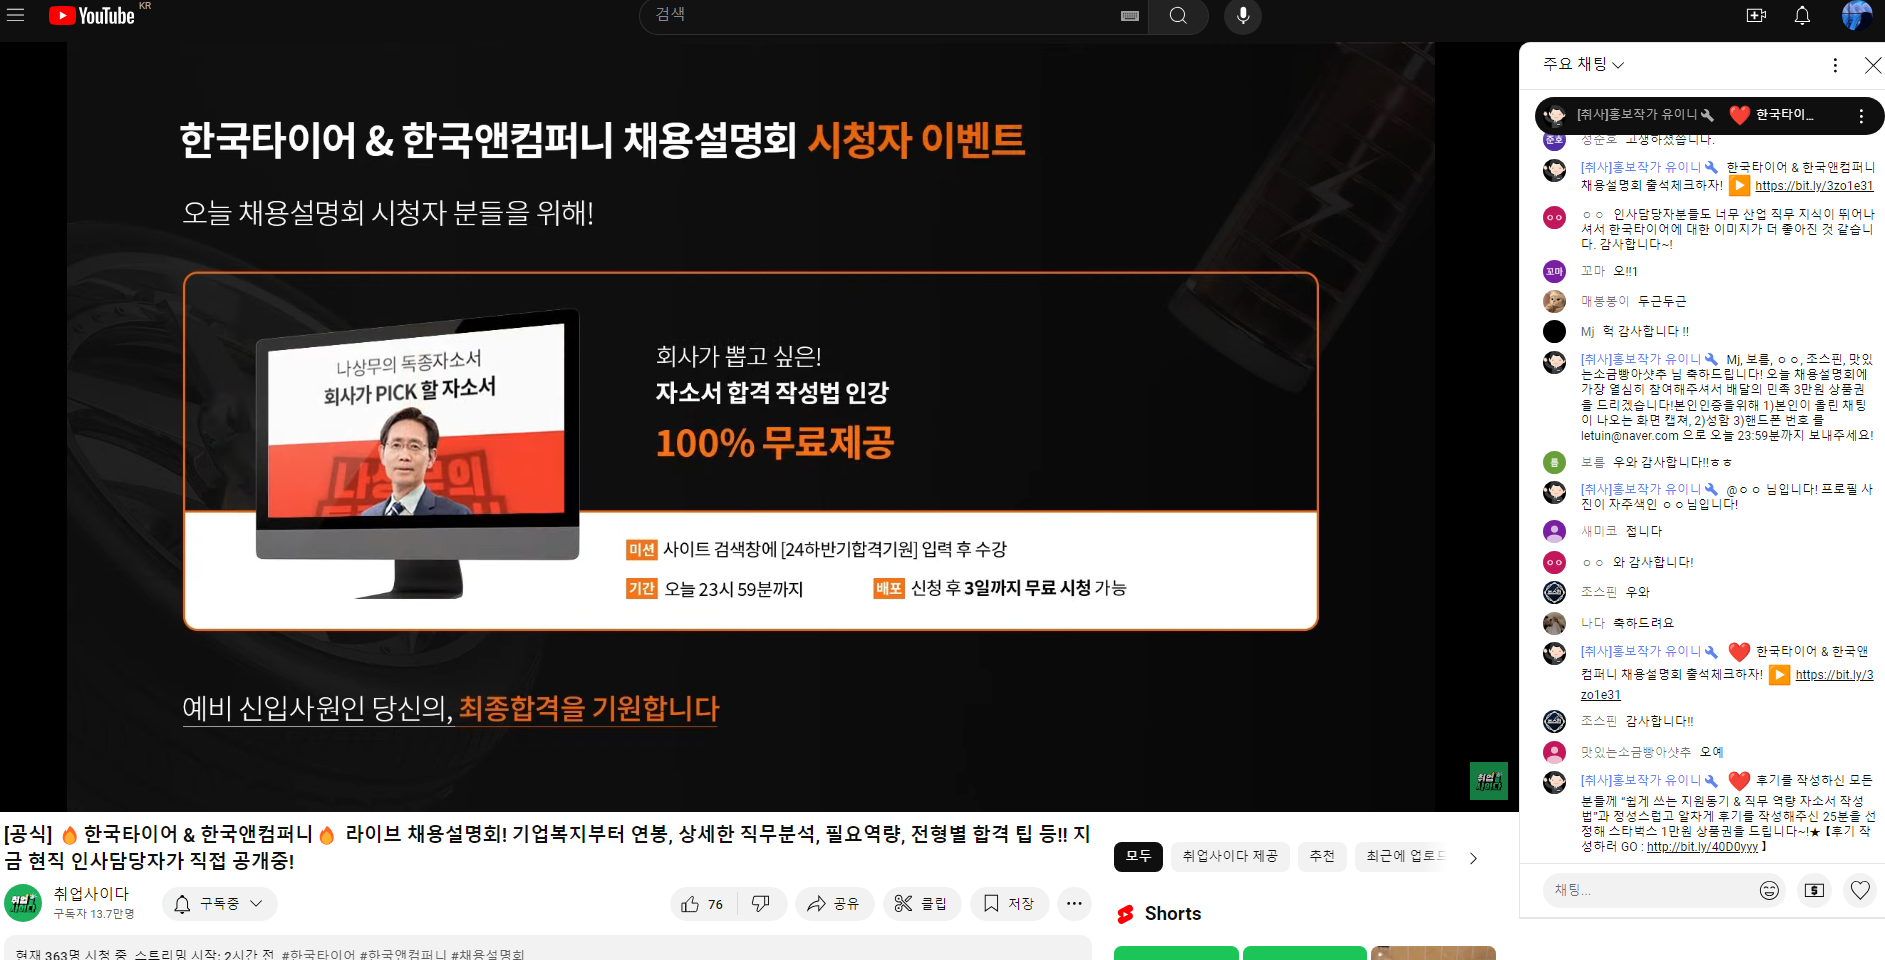1885x960 pixels.
Task: Open the emoji picker in chat
Action: pyautogui.click(x=1769, y=890)
